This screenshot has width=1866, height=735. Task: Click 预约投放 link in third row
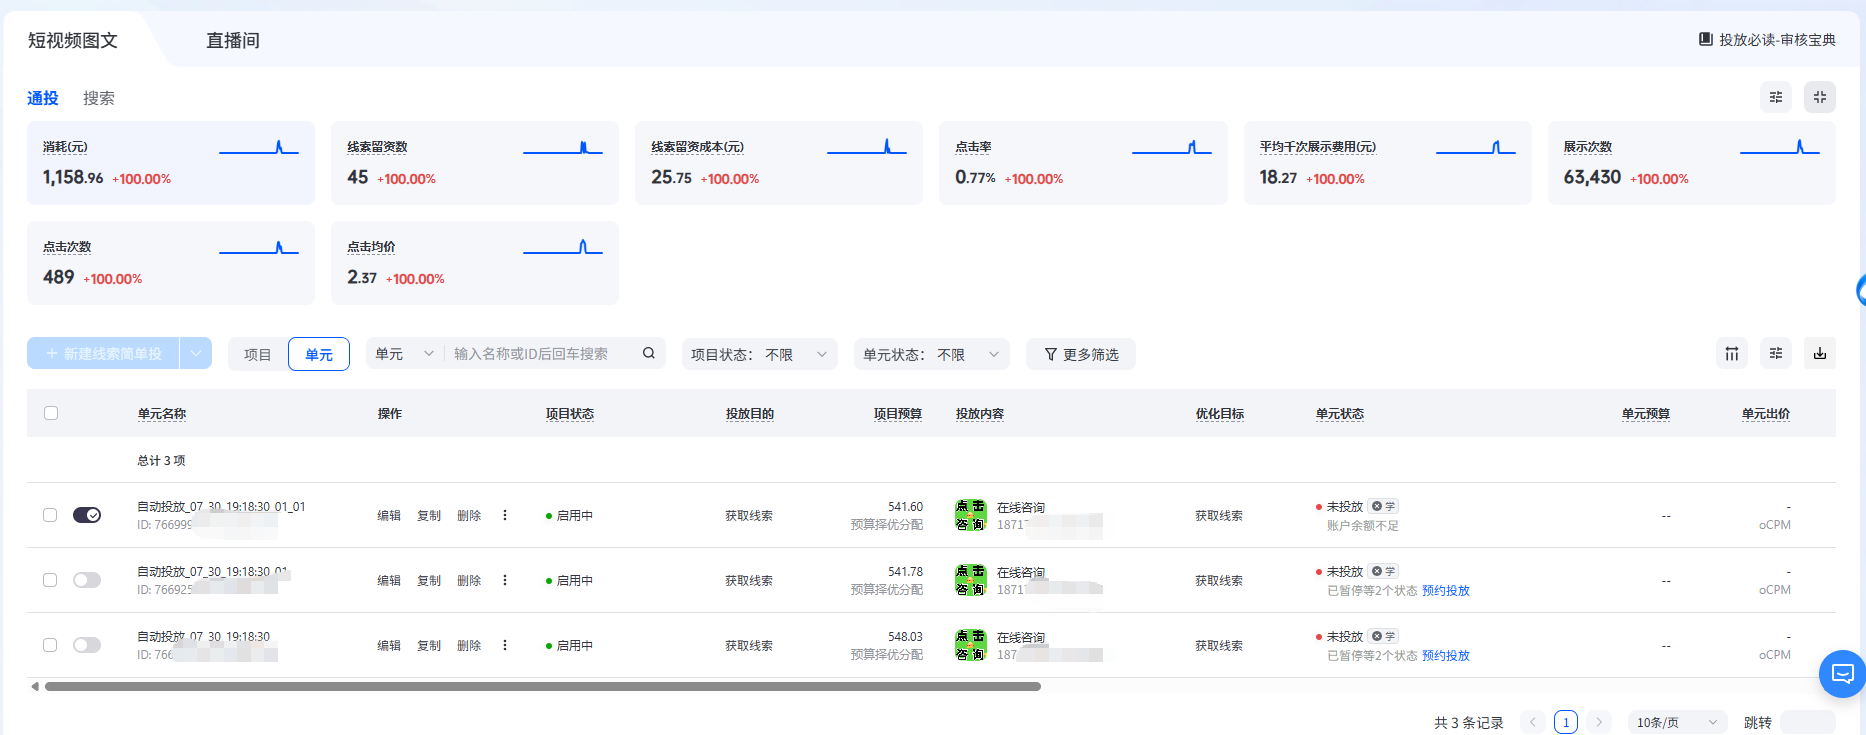pos(1446,655)
